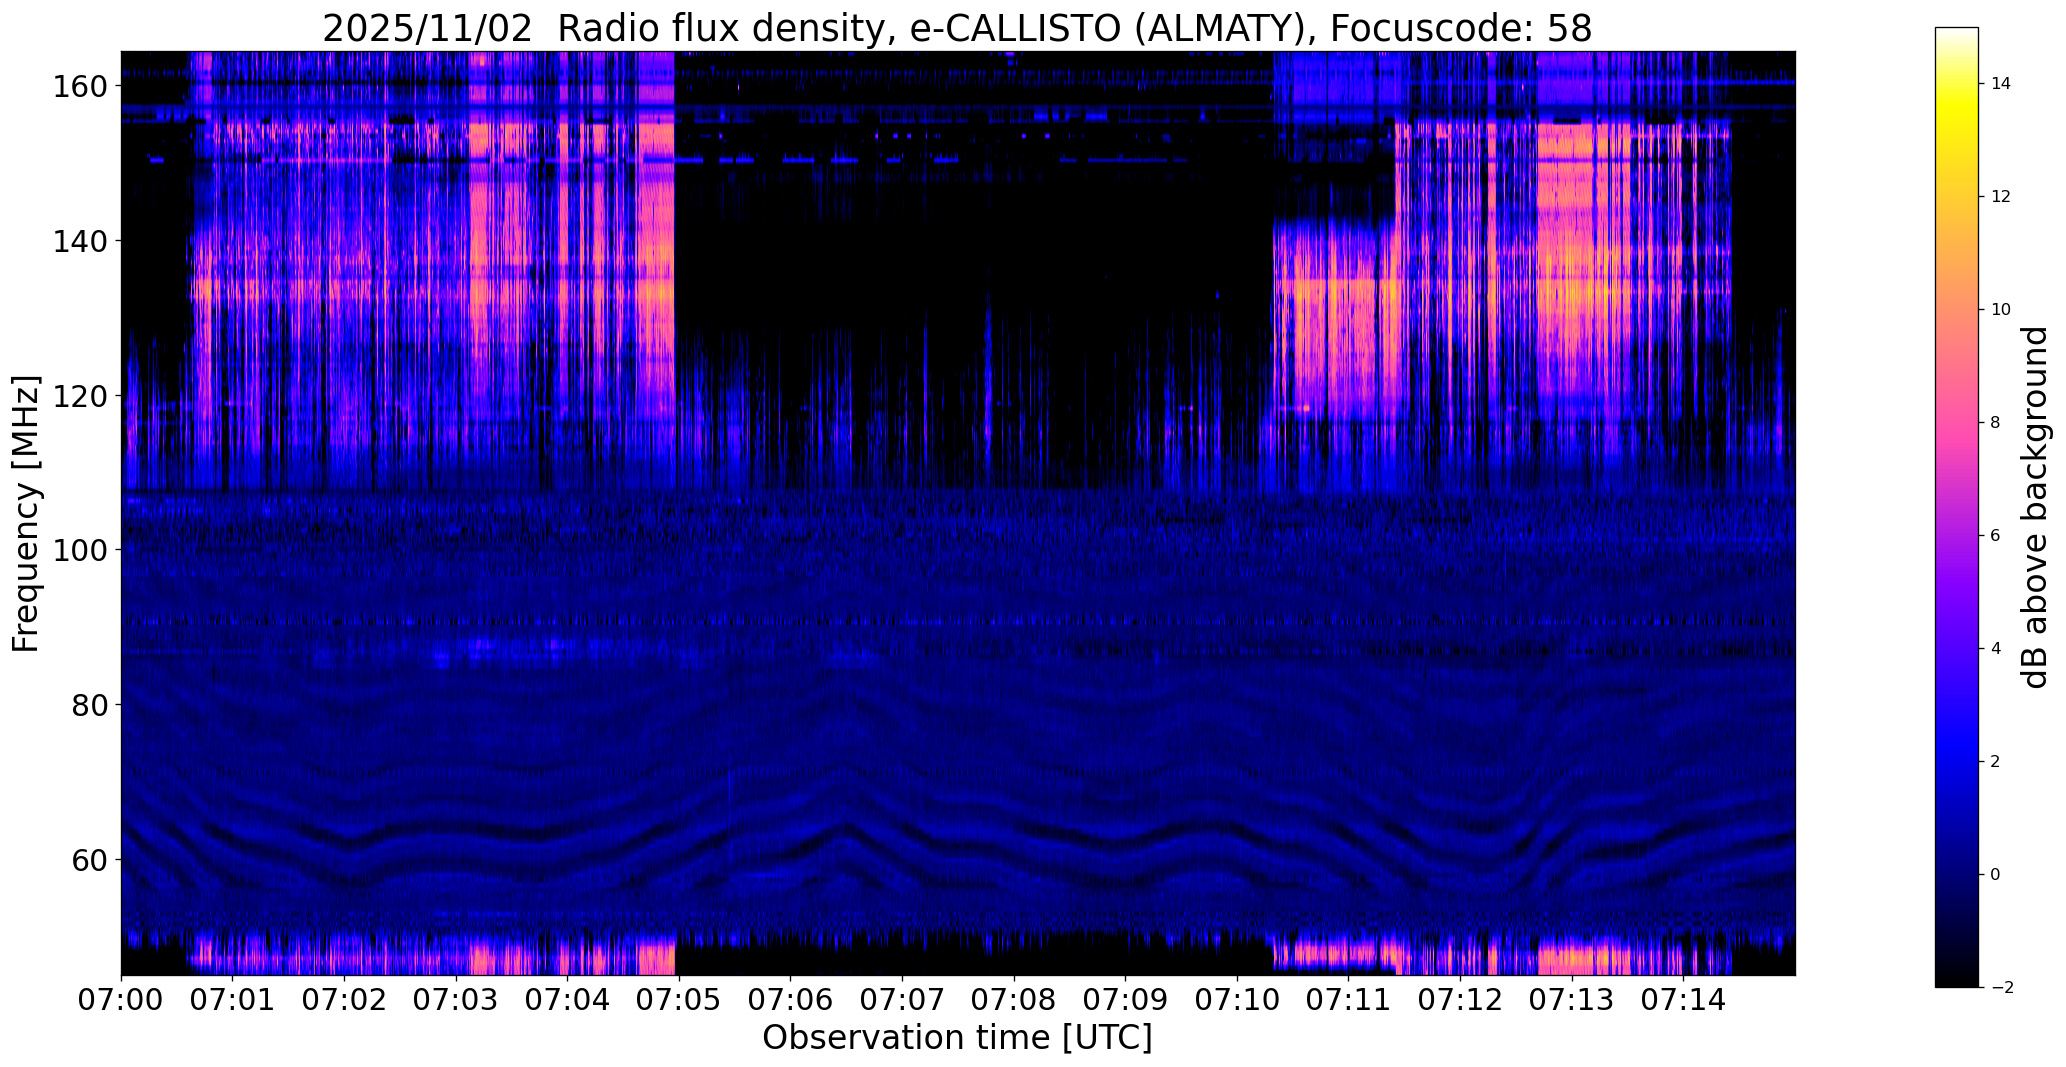The image size is (2066, 1067).
Task: Click the 07:10 time tick label
Action: pos(1237,999)
